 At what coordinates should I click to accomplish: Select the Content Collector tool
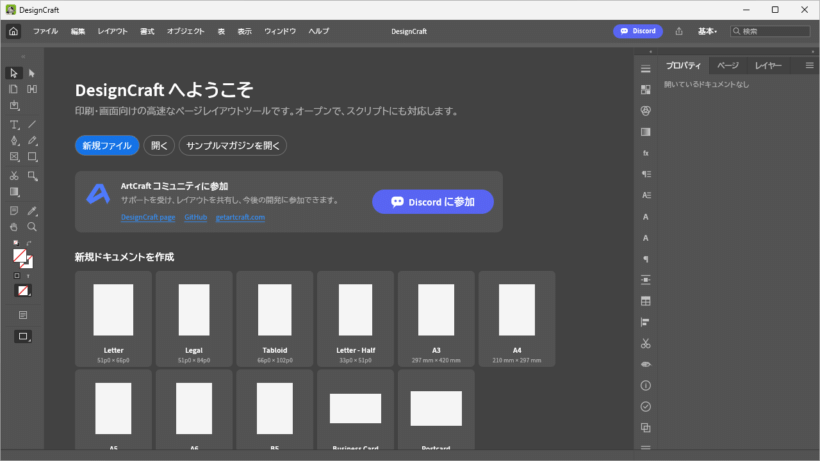click(14, 106)
